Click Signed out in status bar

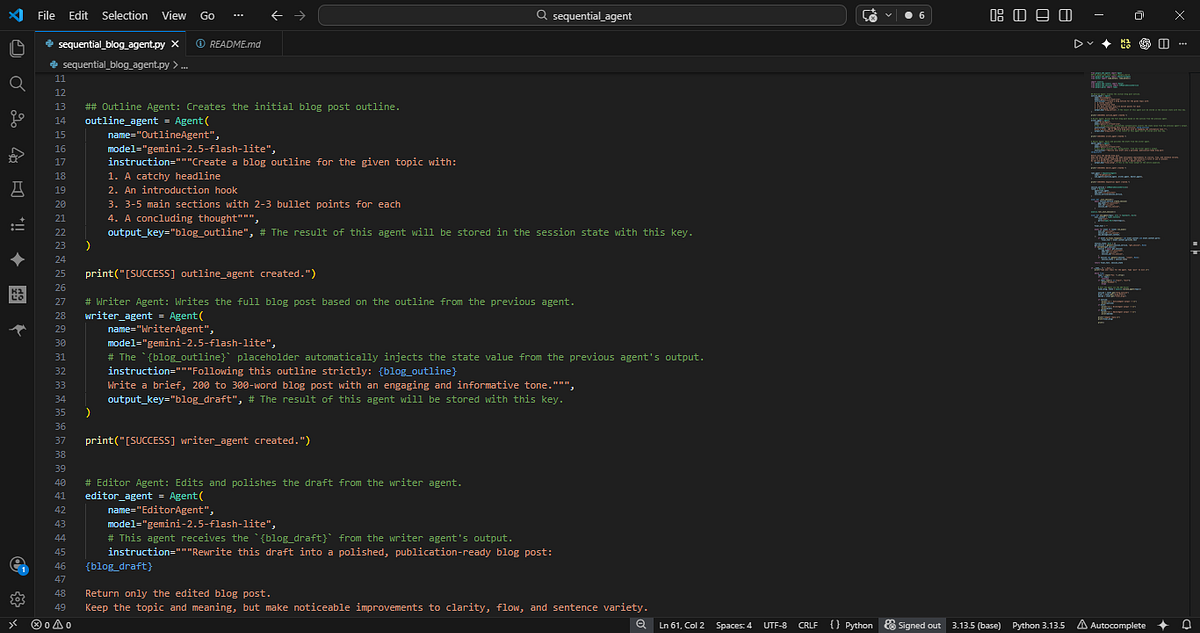[x=912, y=625]
